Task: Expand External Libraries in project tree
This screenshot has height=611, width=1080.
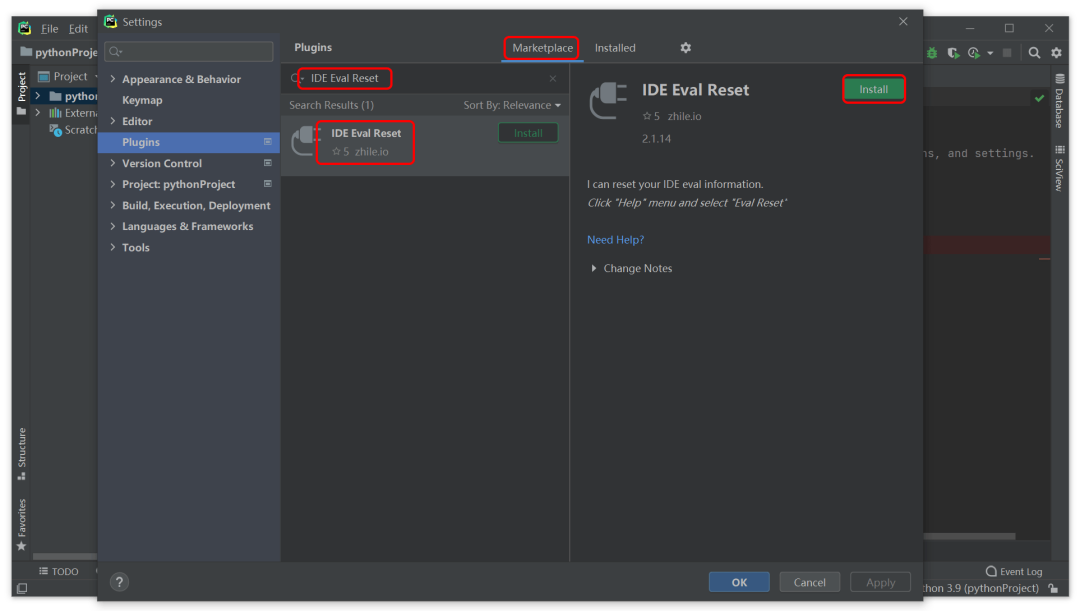Action: pos(38,112)
